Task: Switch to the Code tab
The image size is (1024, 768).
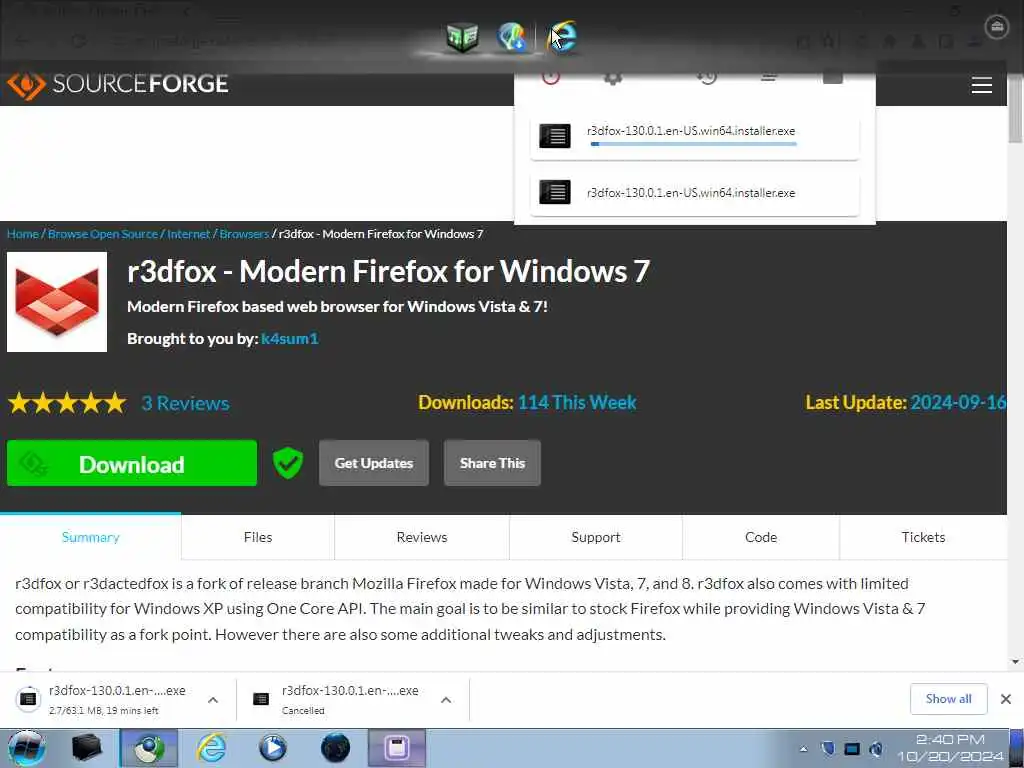Action: point(761,537)
